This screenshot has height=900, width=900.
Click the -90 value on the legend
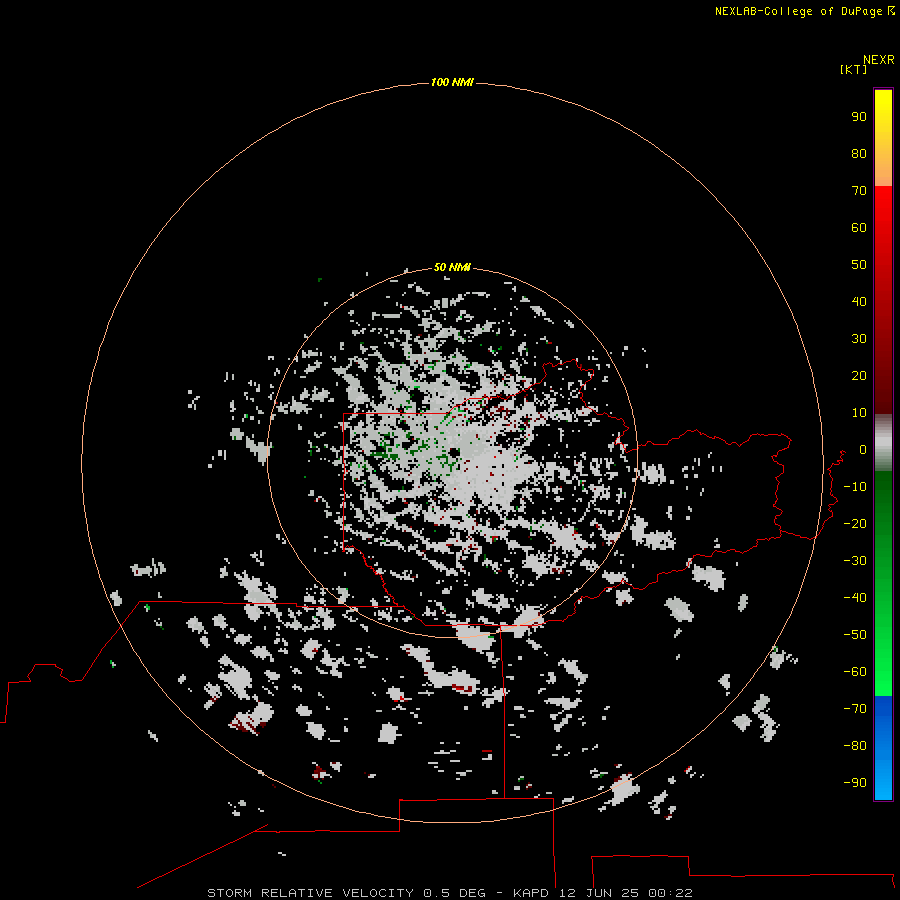(x=855, y=783)
